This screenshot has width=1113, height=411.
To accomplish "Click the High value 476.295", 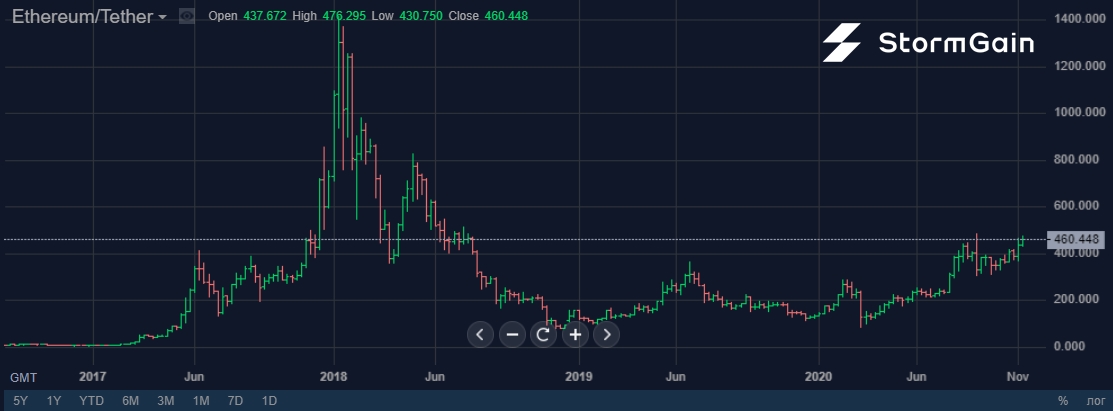I will click(x=344, y=16).
